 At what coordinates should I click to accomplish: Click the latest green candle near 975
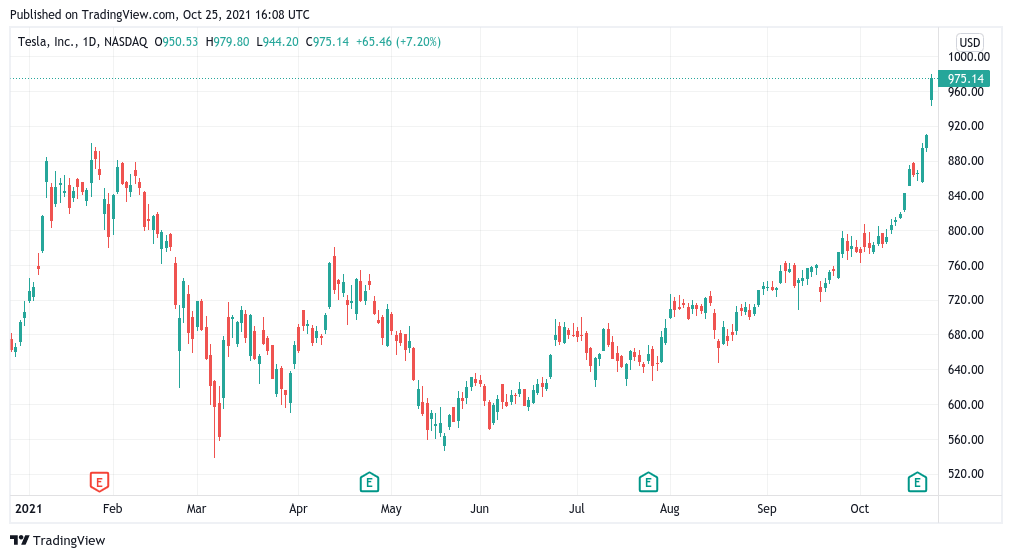[x=931, y=88]
